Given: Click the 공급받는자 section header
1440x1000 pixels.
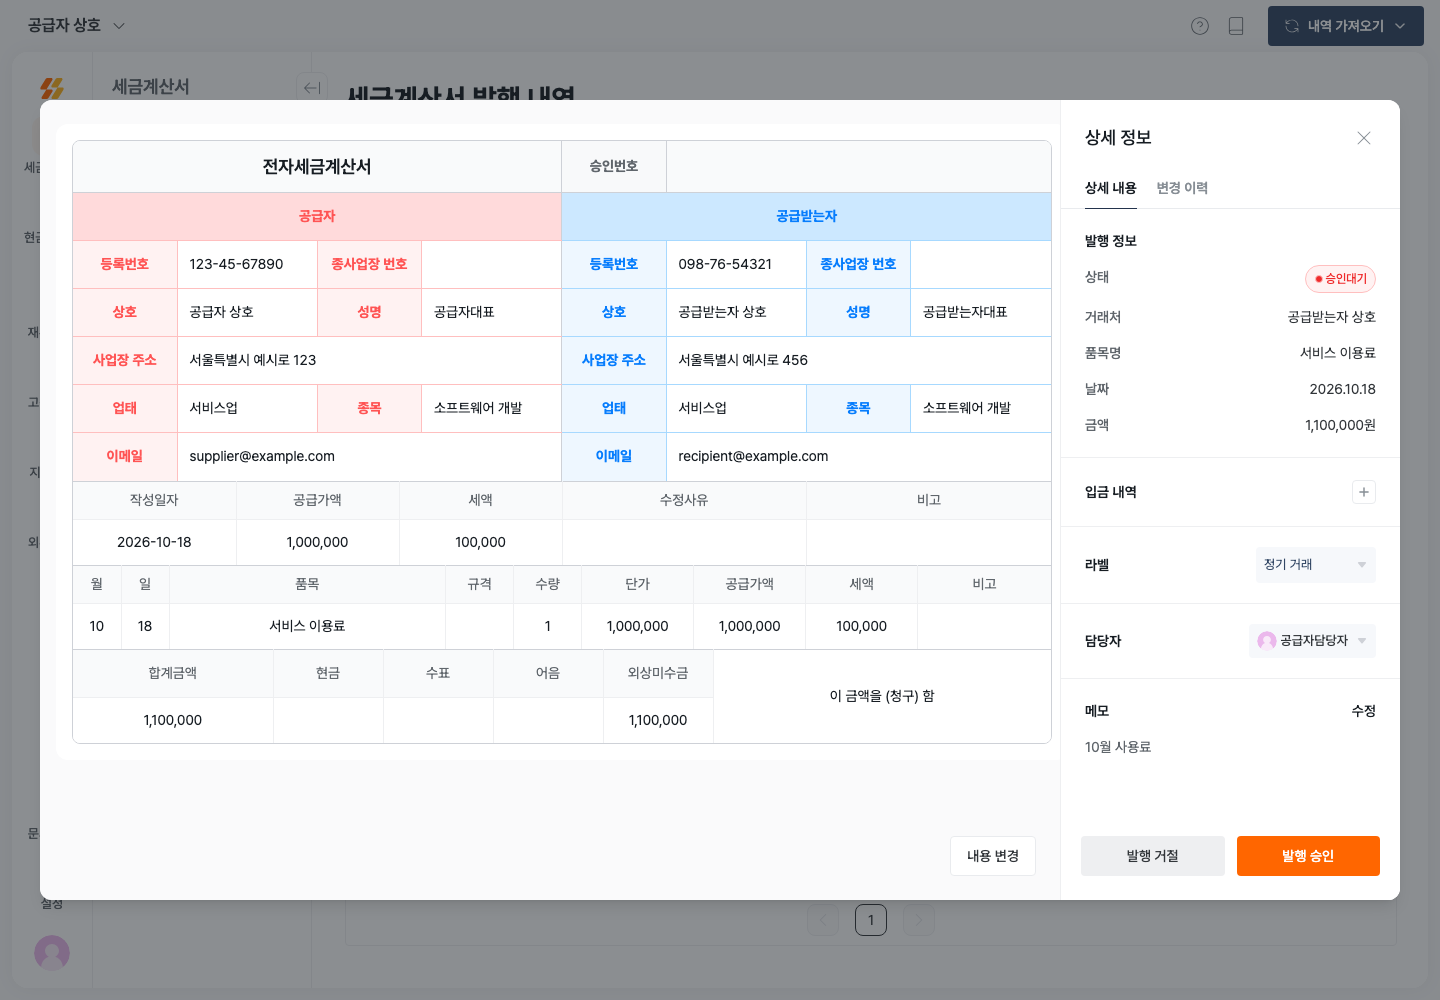Looking at the screenshot, I should [x=806, y=216].
